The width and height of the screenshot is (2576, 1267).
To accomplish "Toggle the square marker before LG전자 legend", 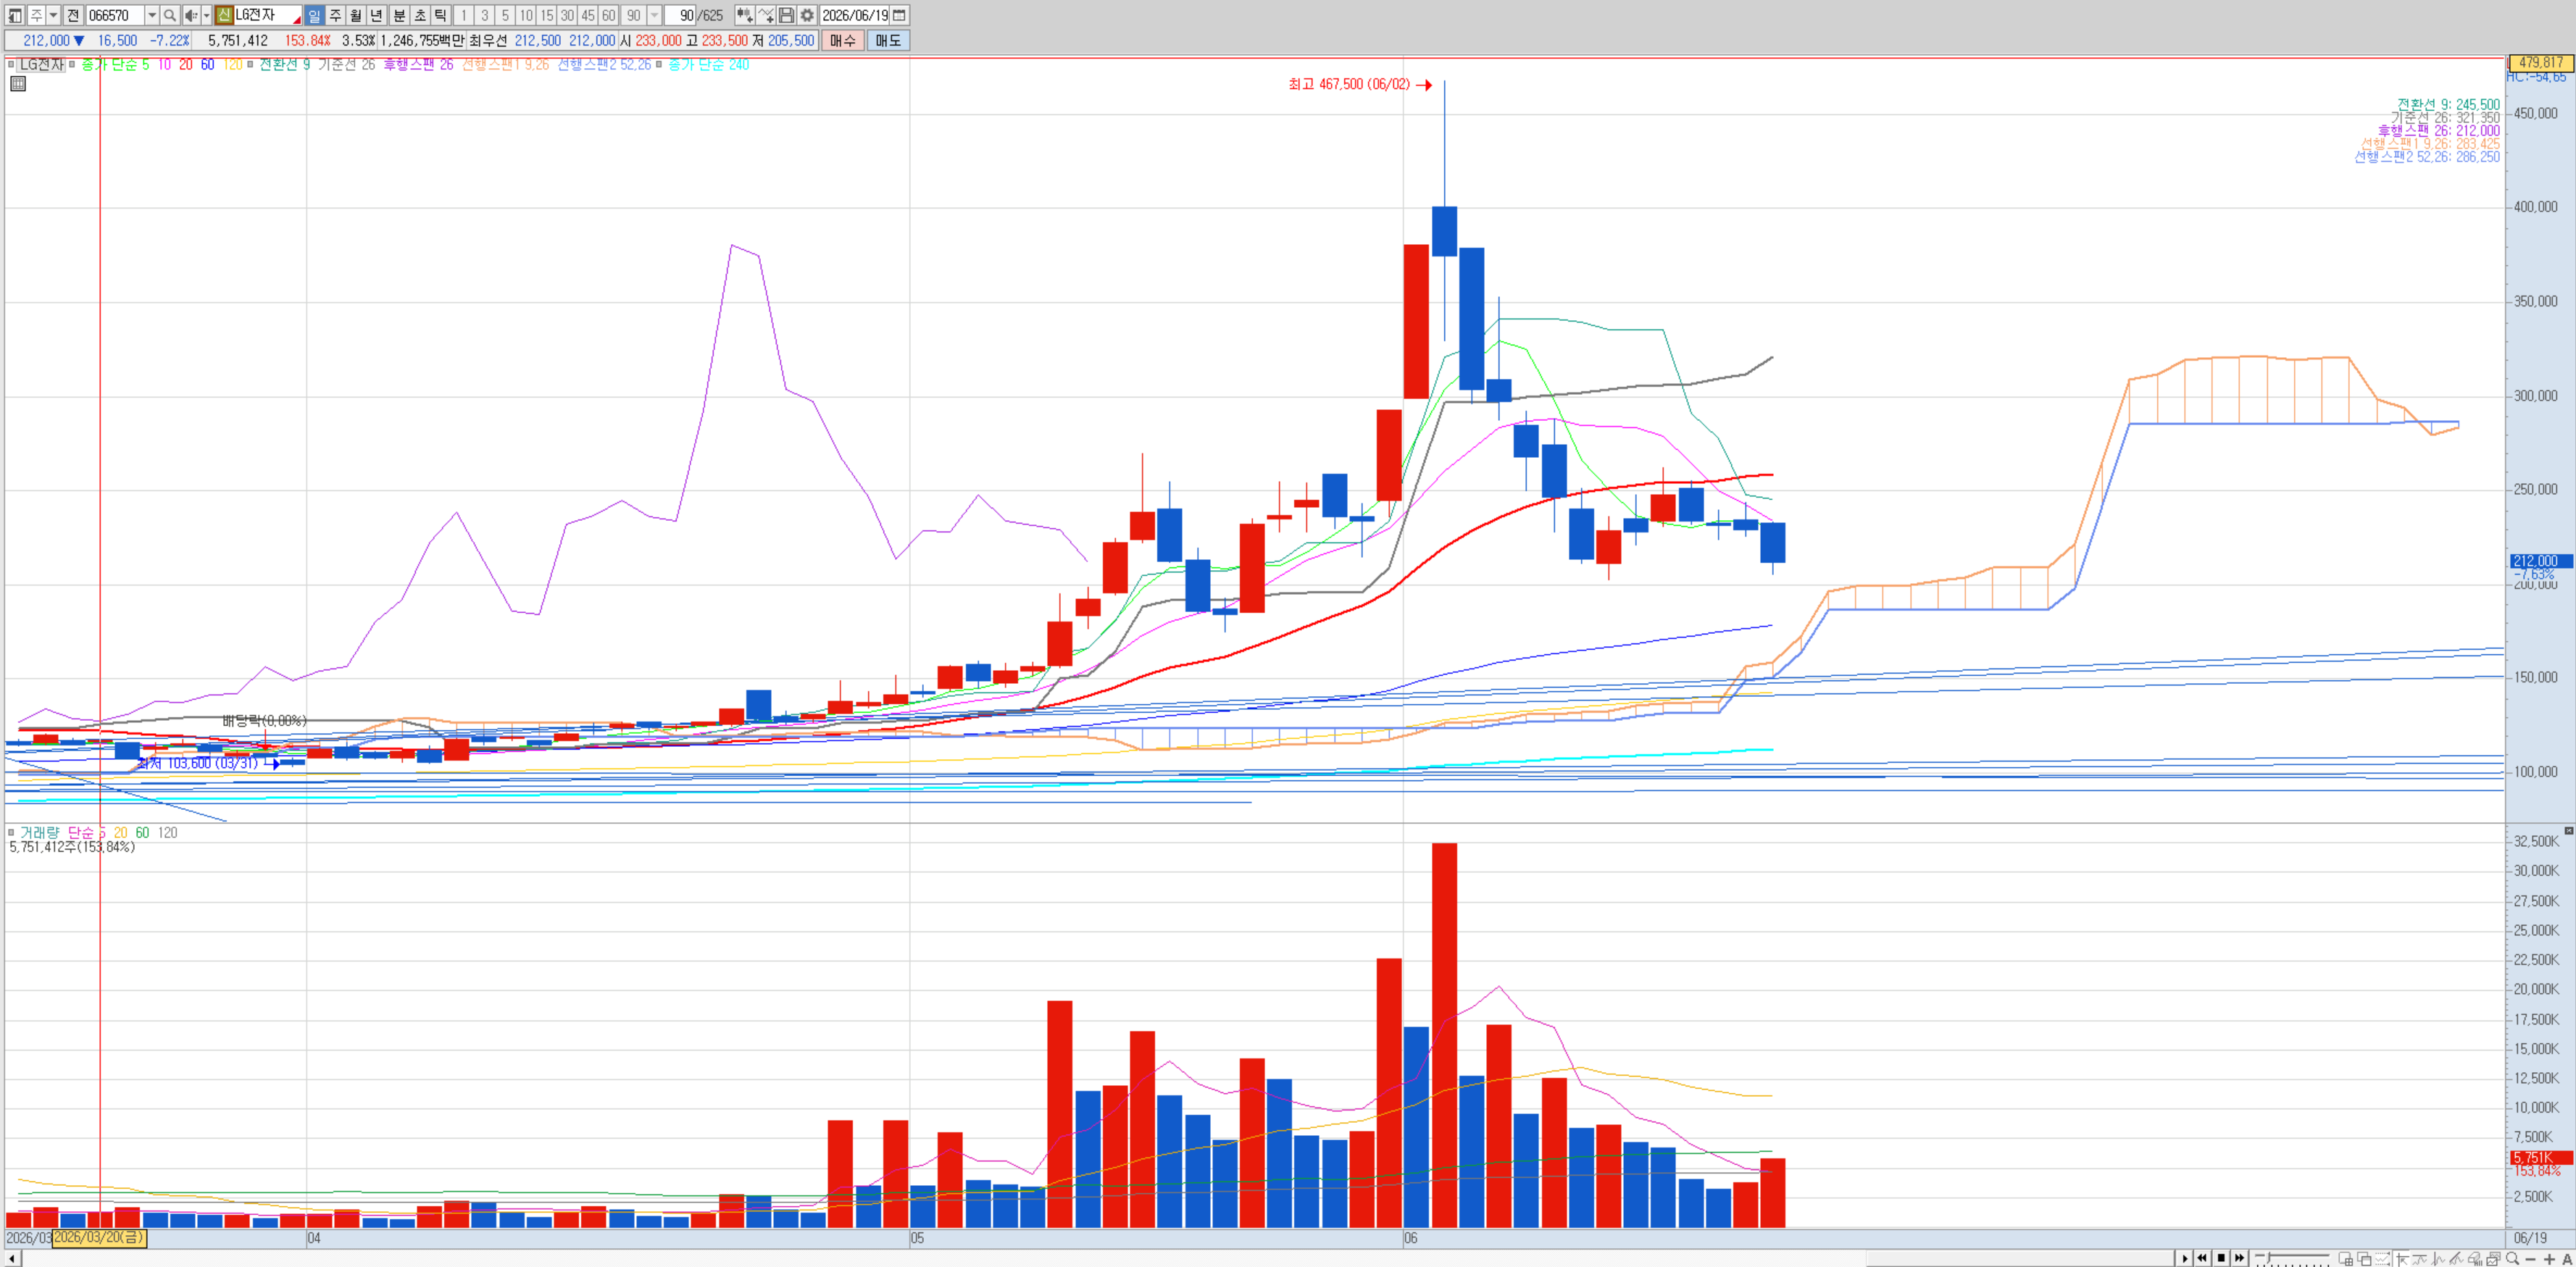I will tap(12, 64).
